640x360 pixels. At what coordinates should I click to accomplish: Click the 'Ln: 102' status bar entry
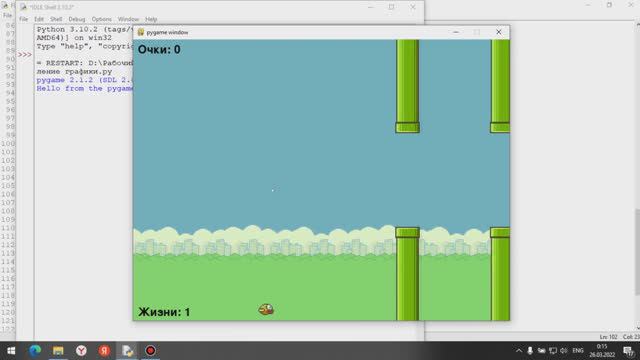pos(608,337)
